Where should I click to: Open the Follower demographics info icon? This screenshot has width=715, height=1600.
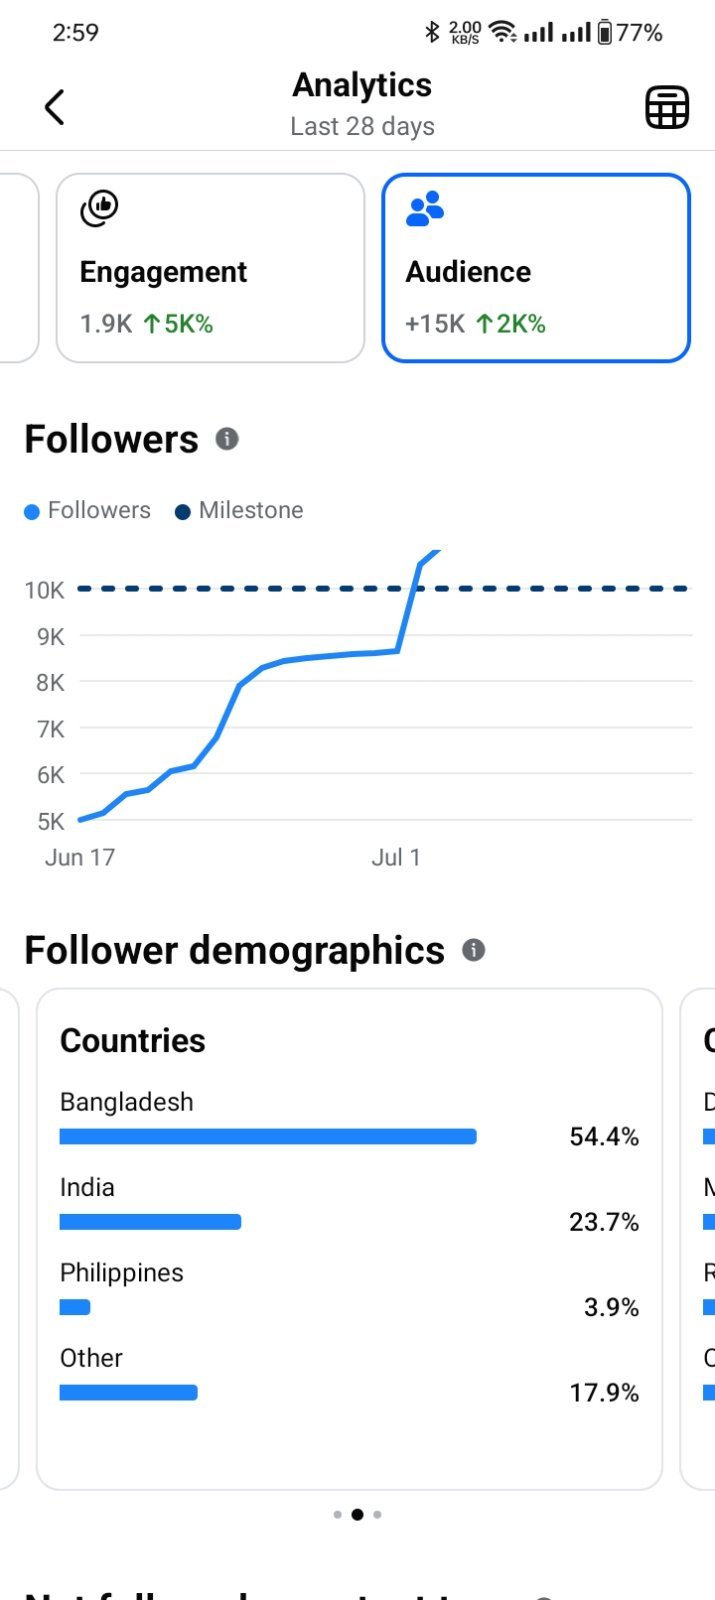pyautogui.click(x=474, y=950)
